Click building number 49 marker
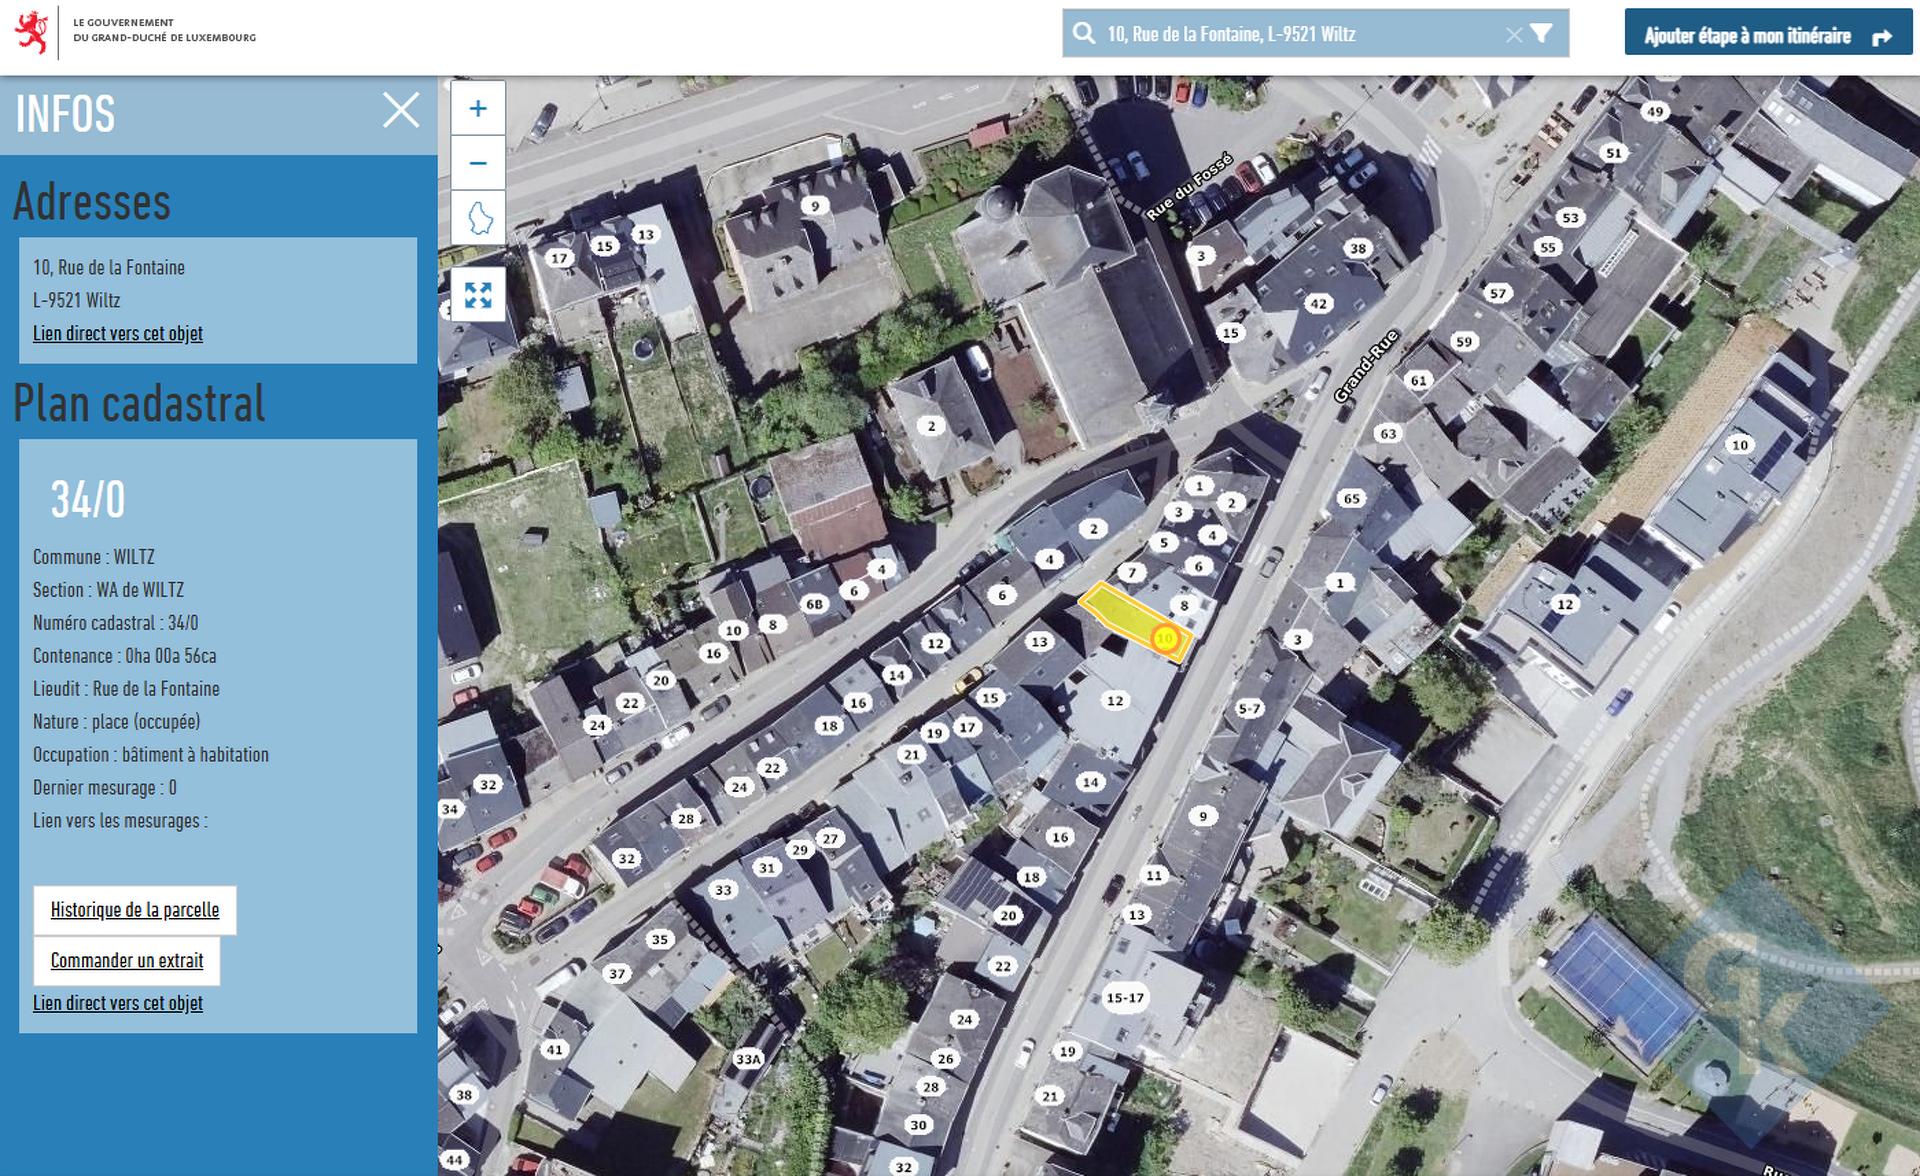The width and height of the screenshot is (1920, 1176). click(1655, 111)
